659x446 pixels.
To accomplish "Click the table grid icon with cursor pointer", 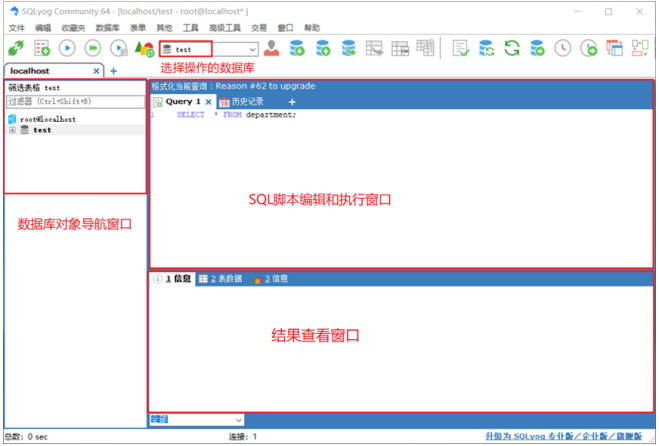I will 374,48.
